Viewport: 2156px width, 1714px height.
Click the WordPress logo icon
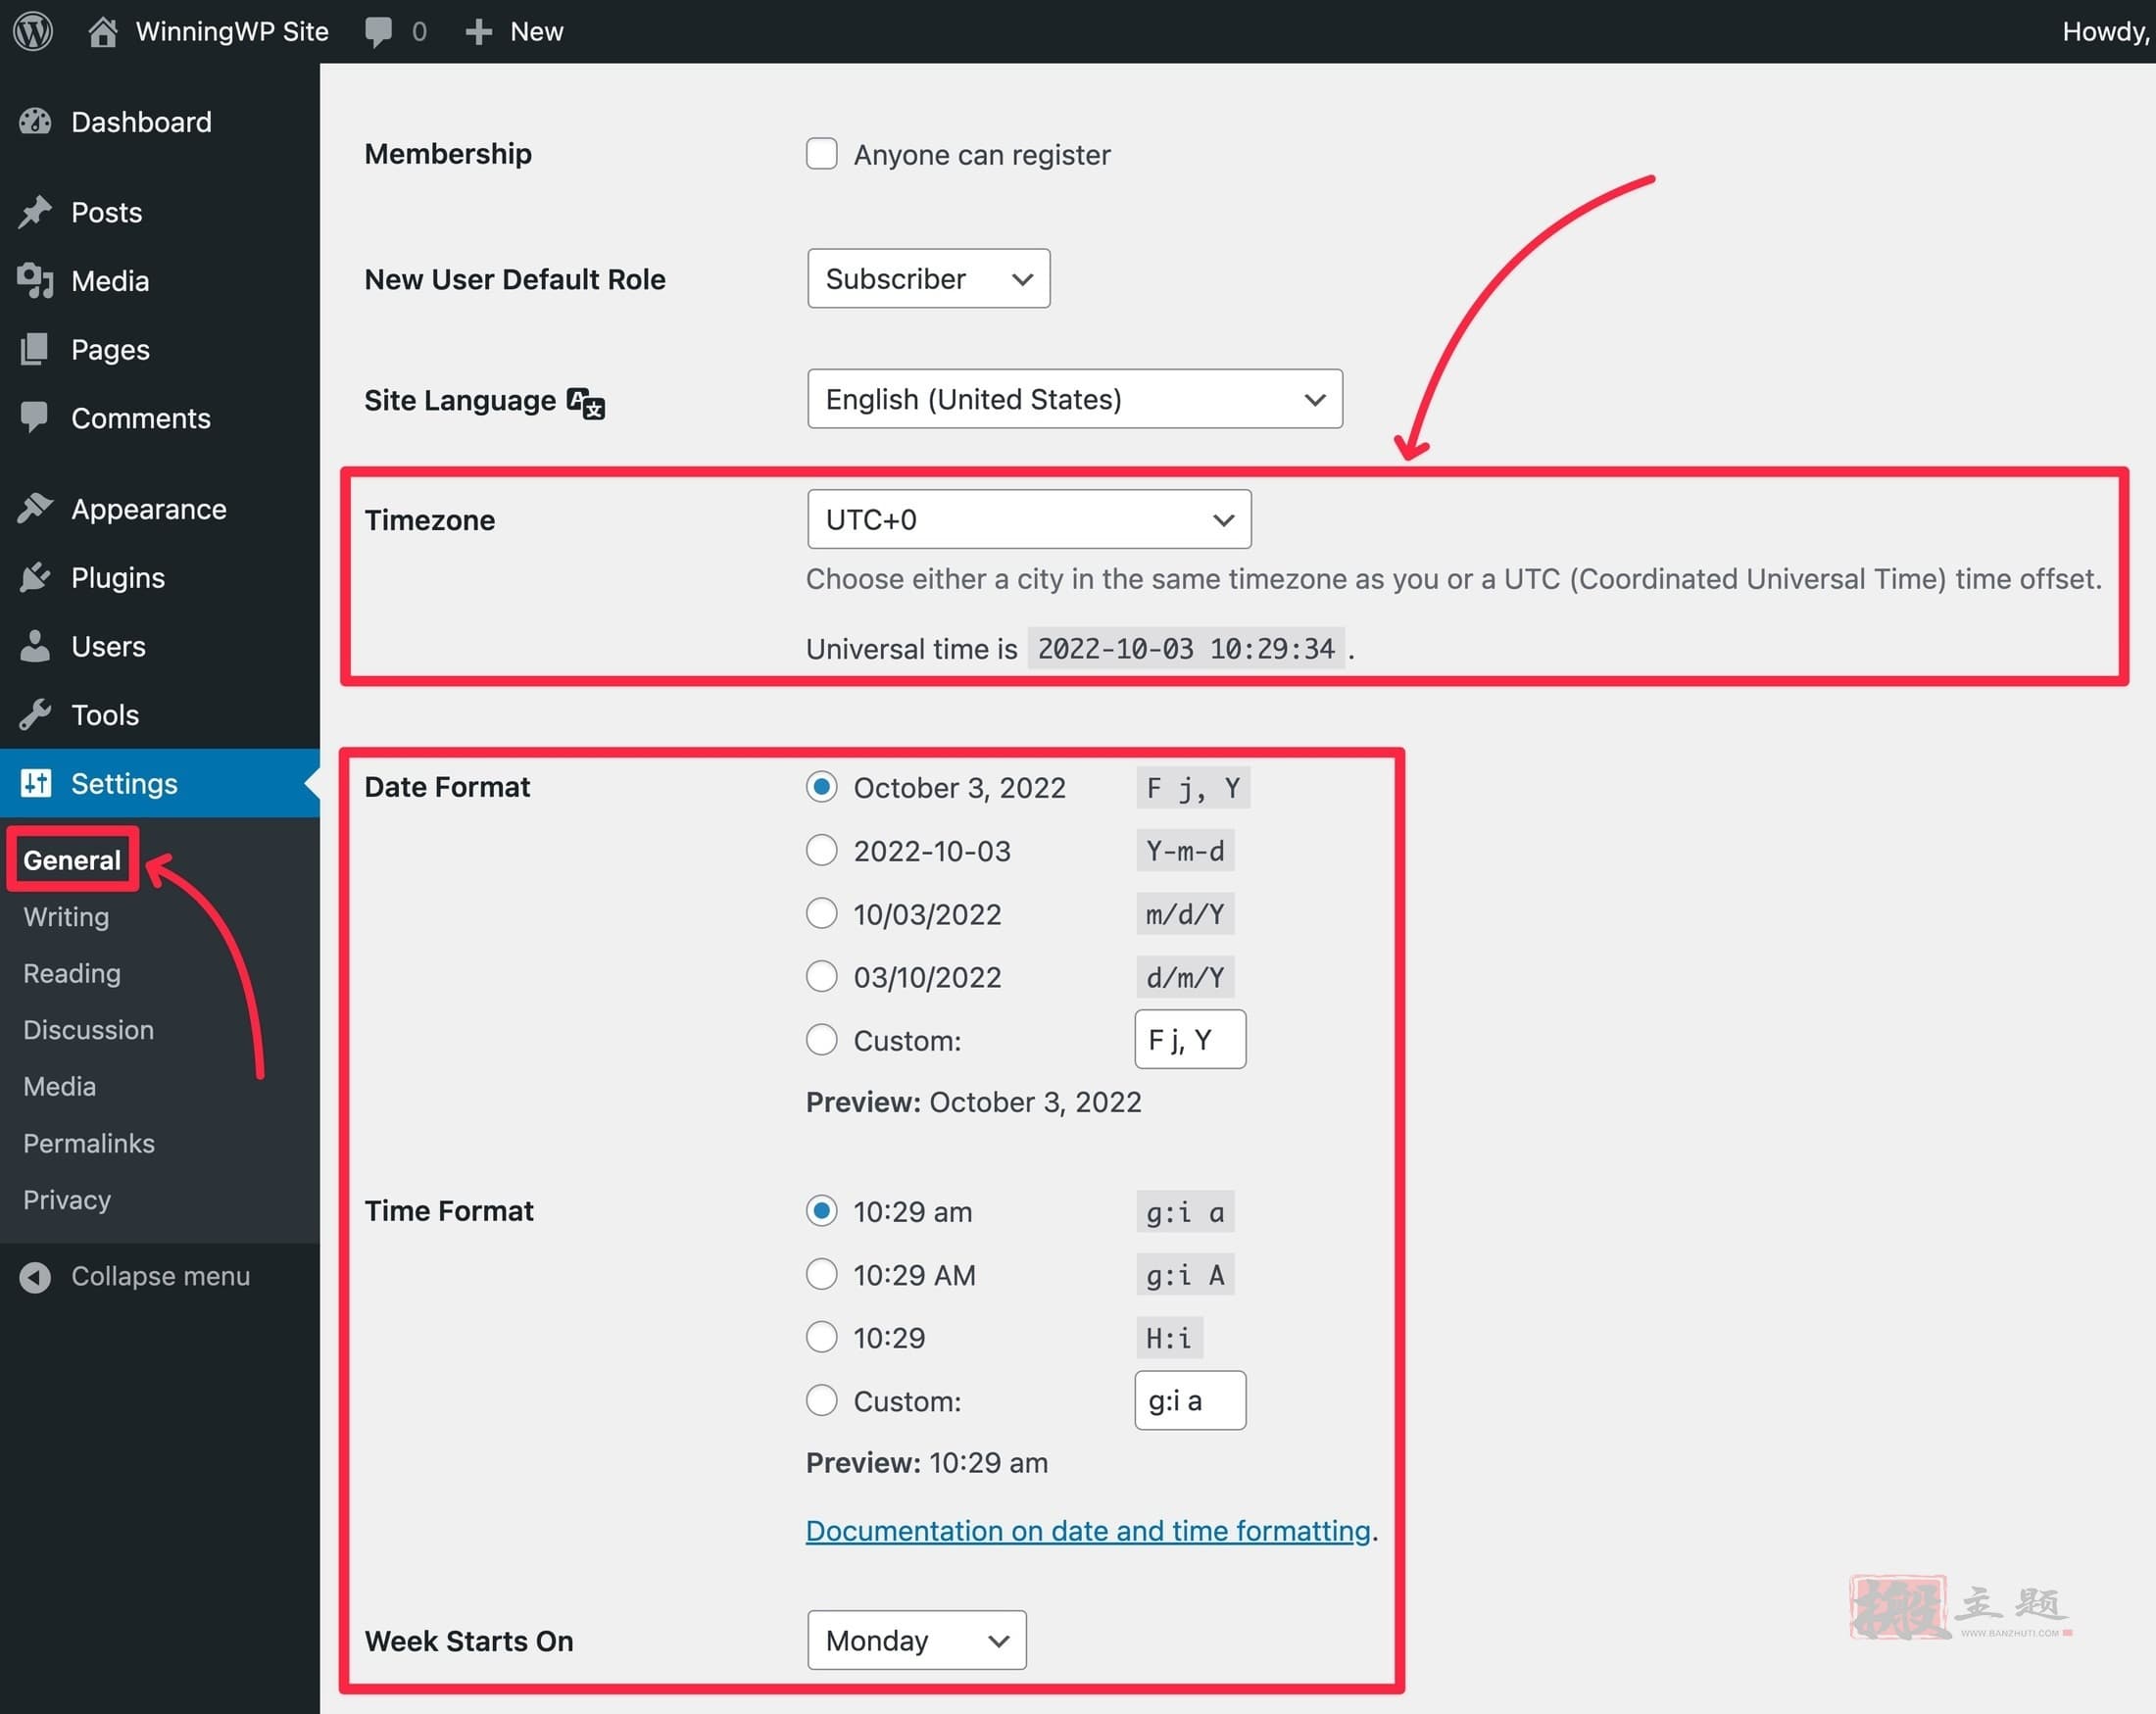point(33,31)
